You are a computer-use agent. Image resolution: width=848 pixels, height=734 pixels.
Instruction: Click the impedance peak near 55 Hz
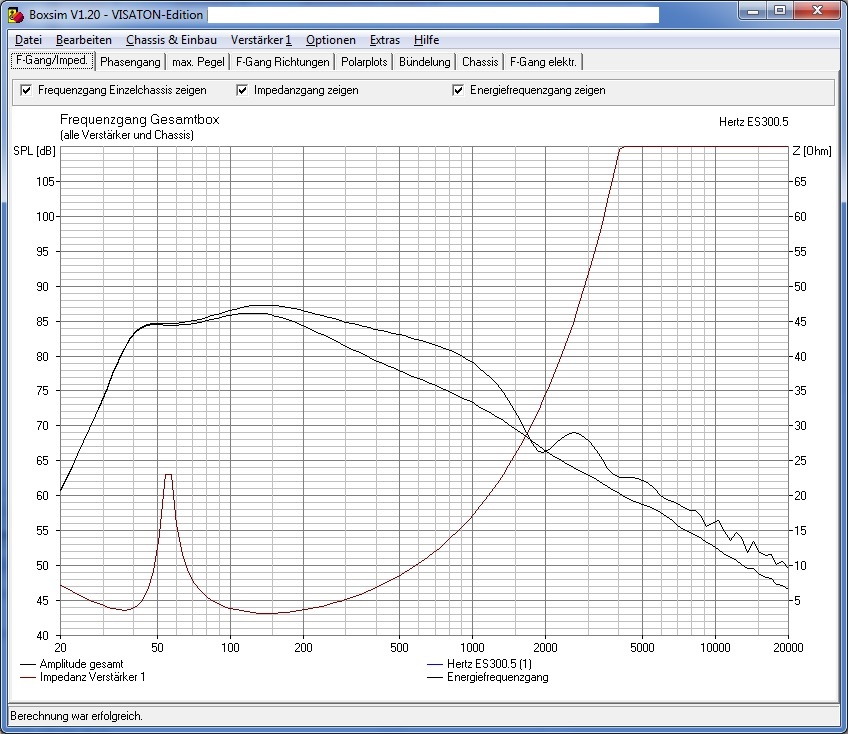pos(168,475)
